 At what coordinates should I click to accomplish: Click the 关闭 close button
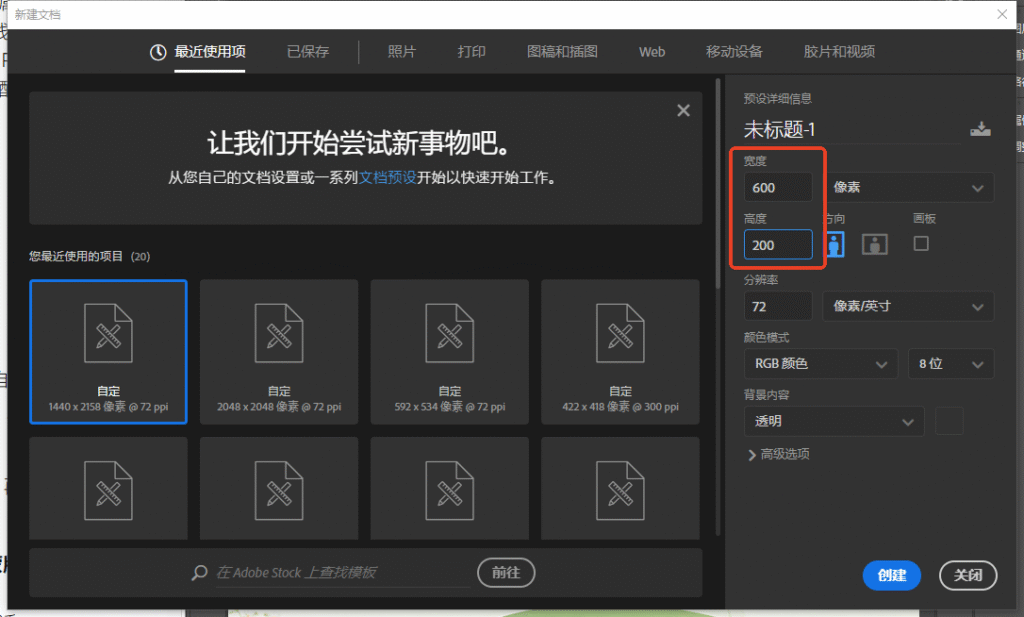968,575
